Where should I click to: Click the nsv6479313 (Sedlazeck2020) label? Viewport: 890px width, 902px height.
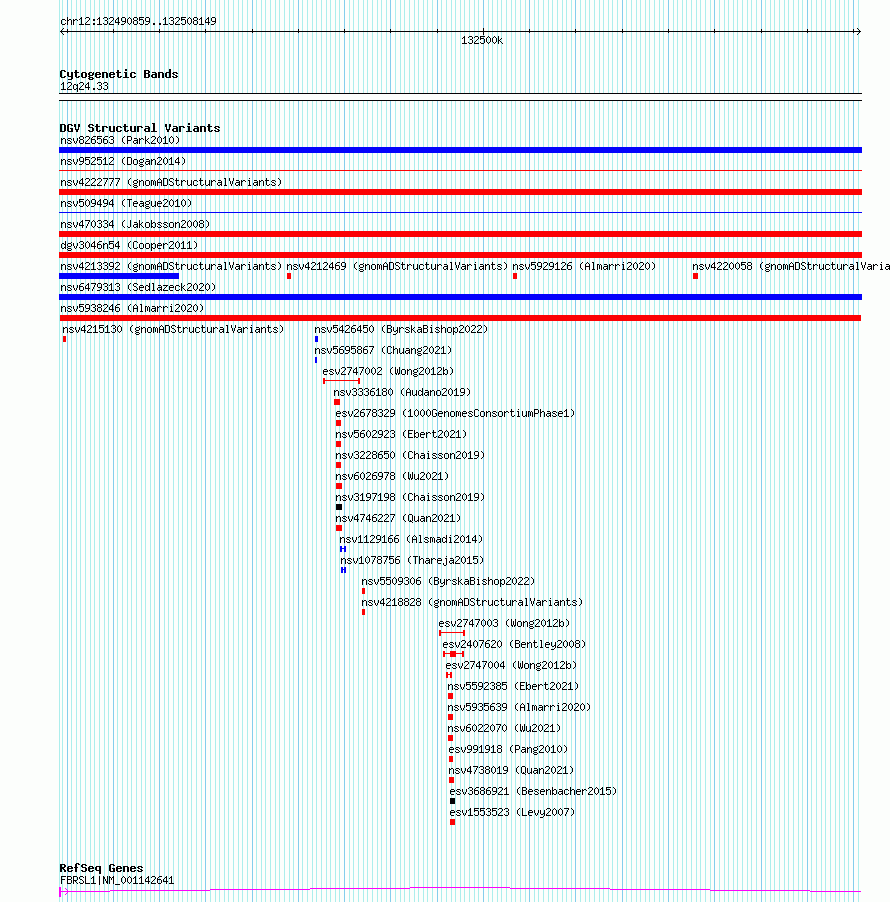point(138,287)
